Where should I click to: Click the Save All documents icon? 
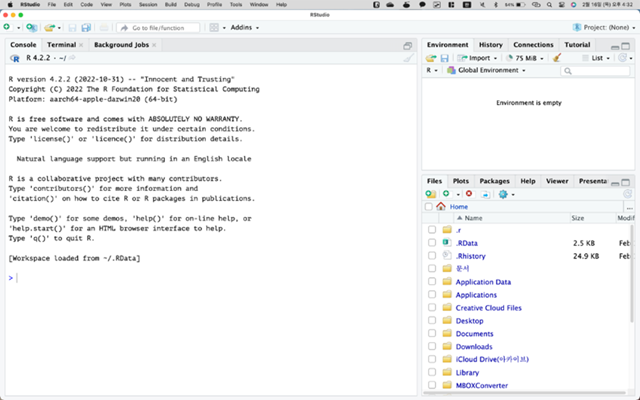click(x=86, y=28)
